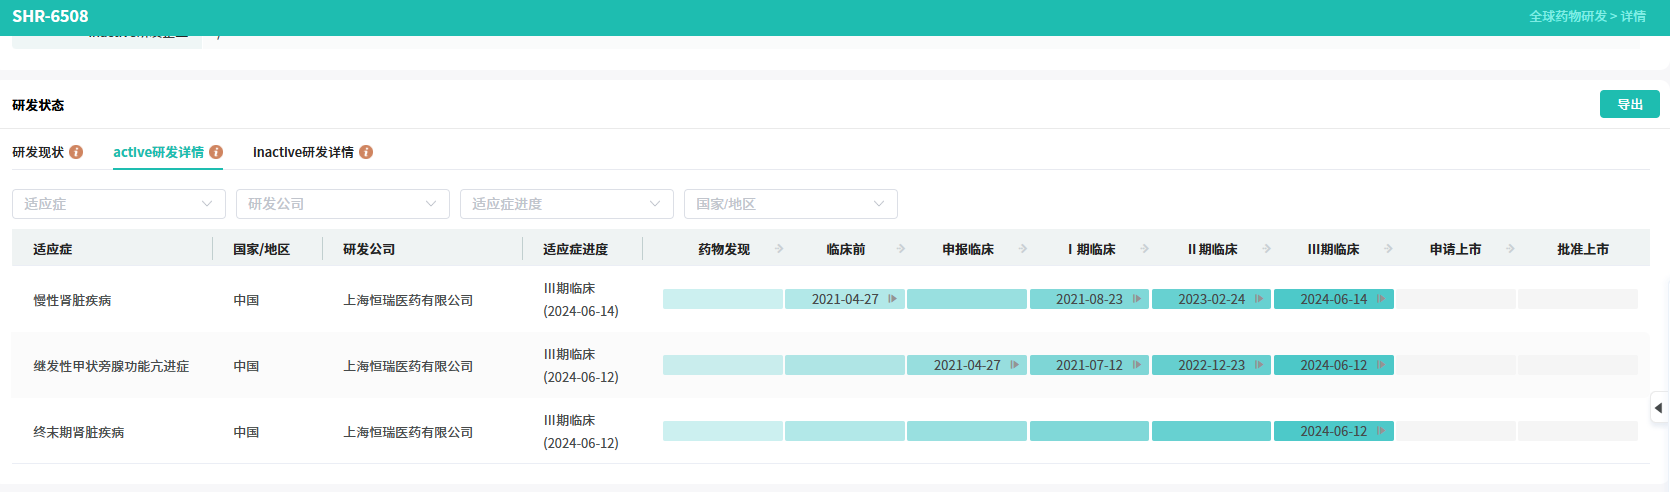Viewport: 1670px width, 492px height.
Task: Open the 适应症 filter dropdown
Action: 118,204
